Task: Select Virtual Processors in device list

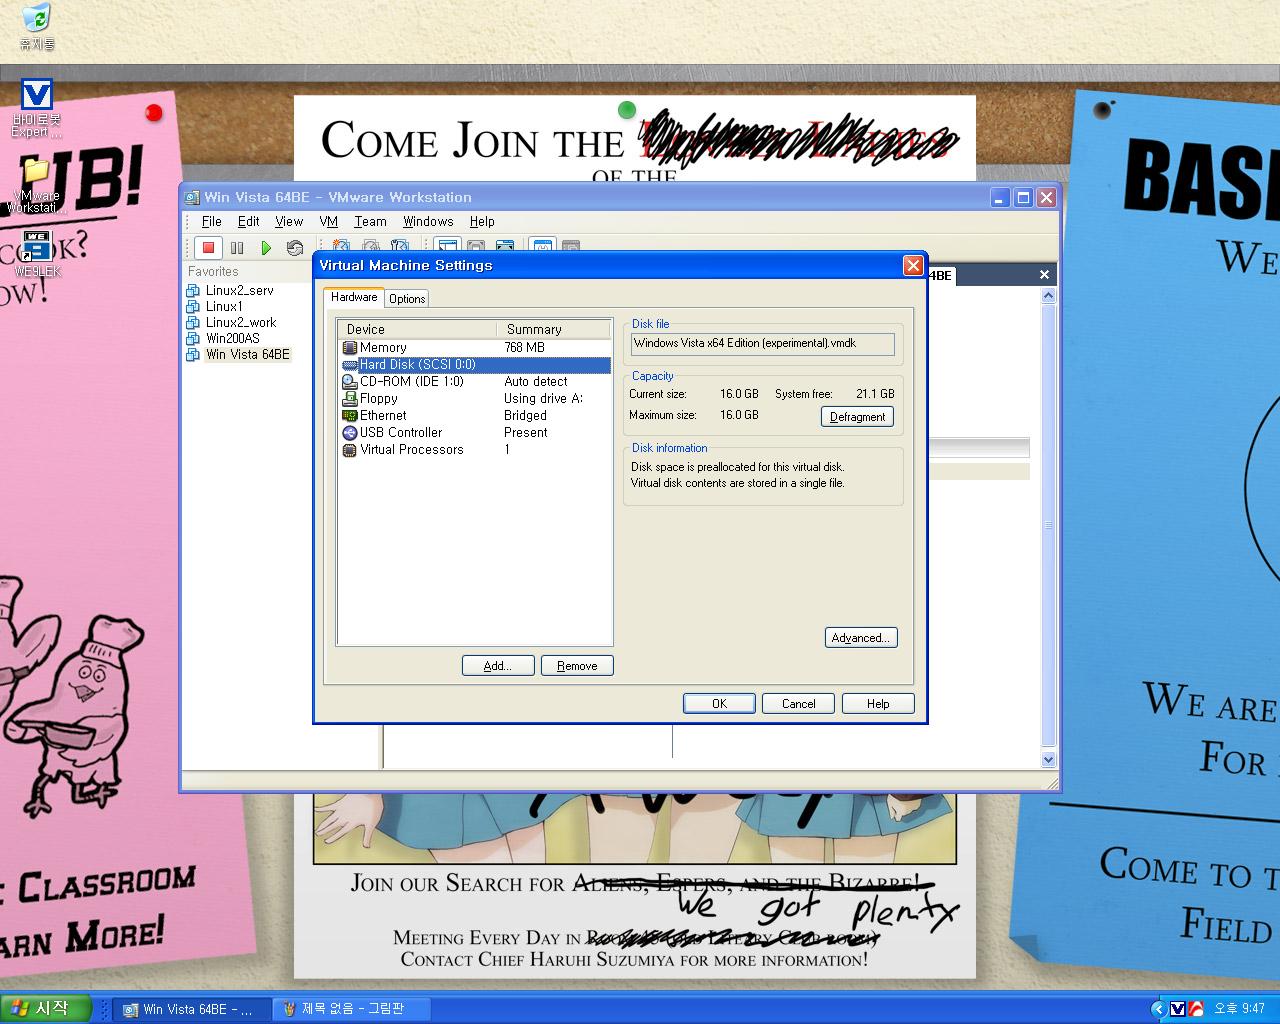Action: pyautogui.click(x=411, y=449)
